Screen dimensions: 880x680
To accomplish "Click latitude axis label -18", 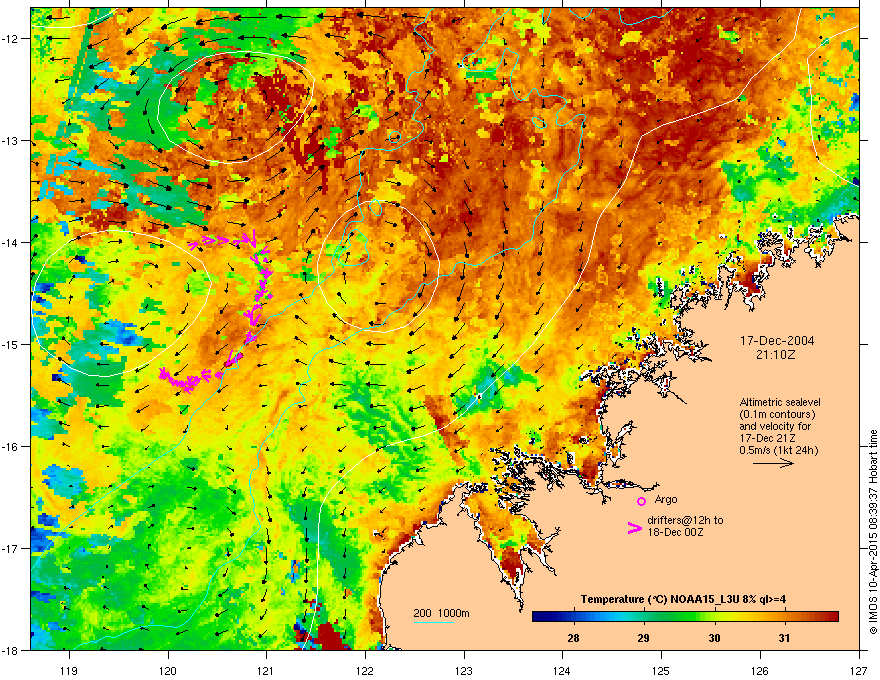I will [x=11, y=650].
